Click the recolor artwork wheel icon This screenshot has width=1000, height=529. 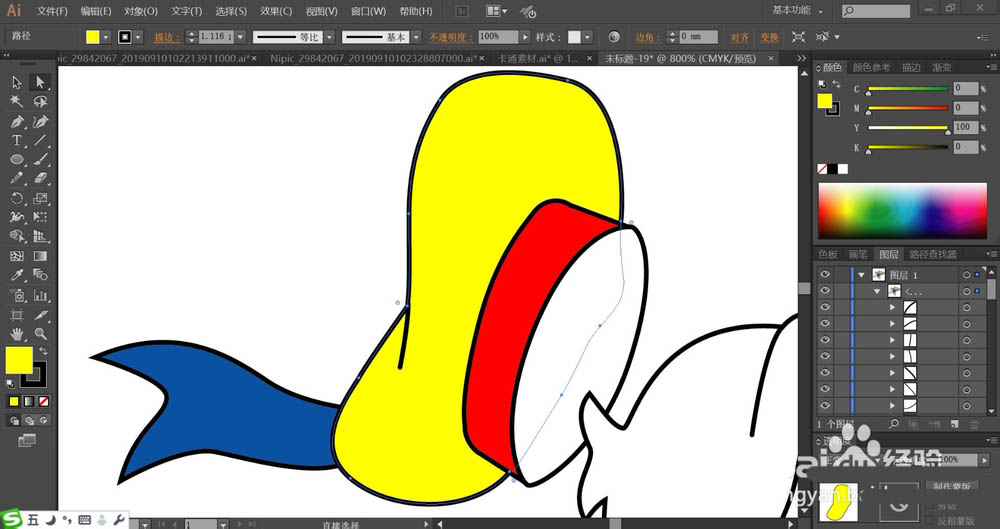click(614, 37)
